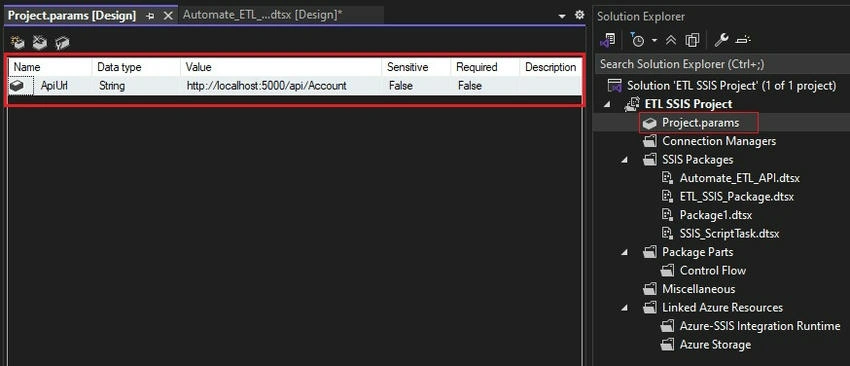Switch to the Automate_ETL_...dtsx [Design] tab
Screen dimensions: 850x366
point(262,15)
